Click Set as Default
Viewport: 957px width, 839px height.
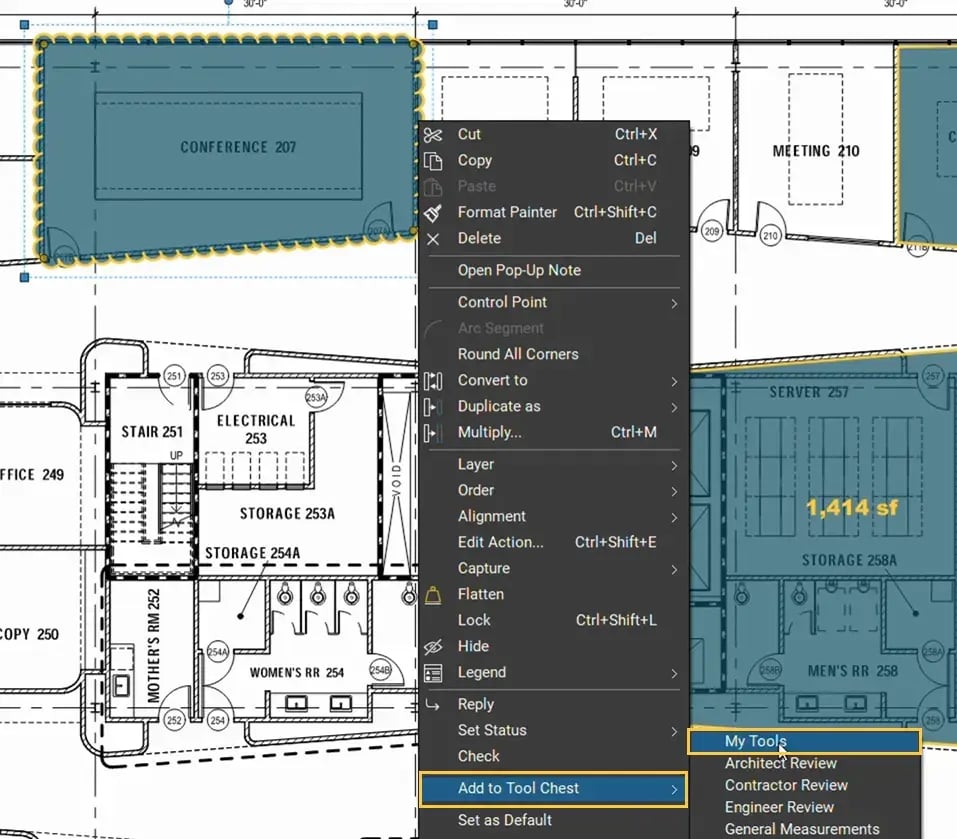(x=504, y=821)
